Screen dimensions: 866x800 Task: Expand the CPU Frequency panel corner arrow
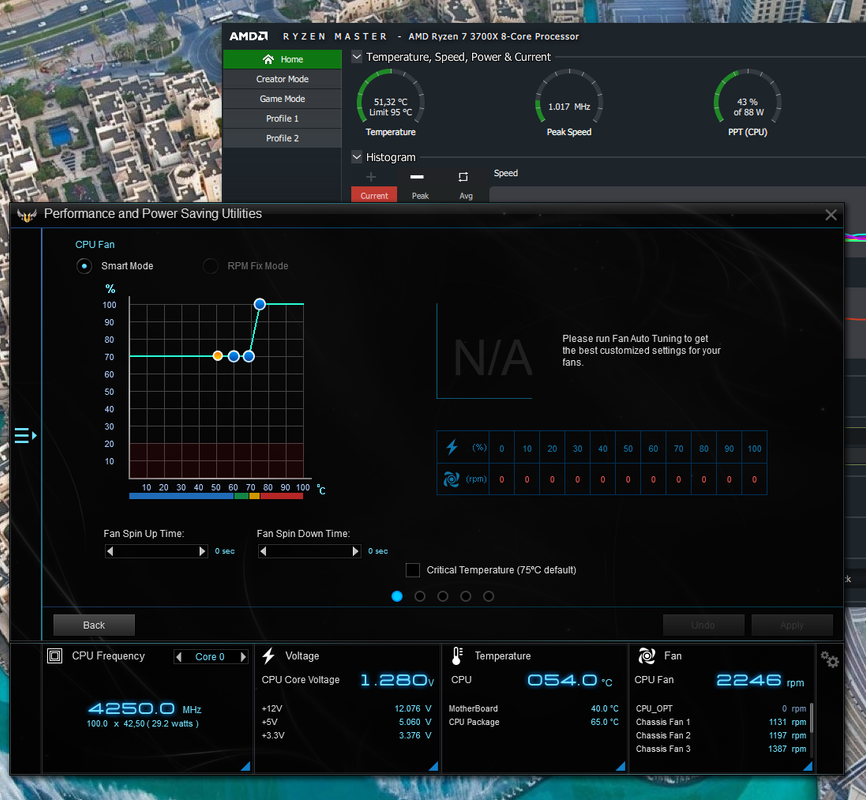[246, 766]
